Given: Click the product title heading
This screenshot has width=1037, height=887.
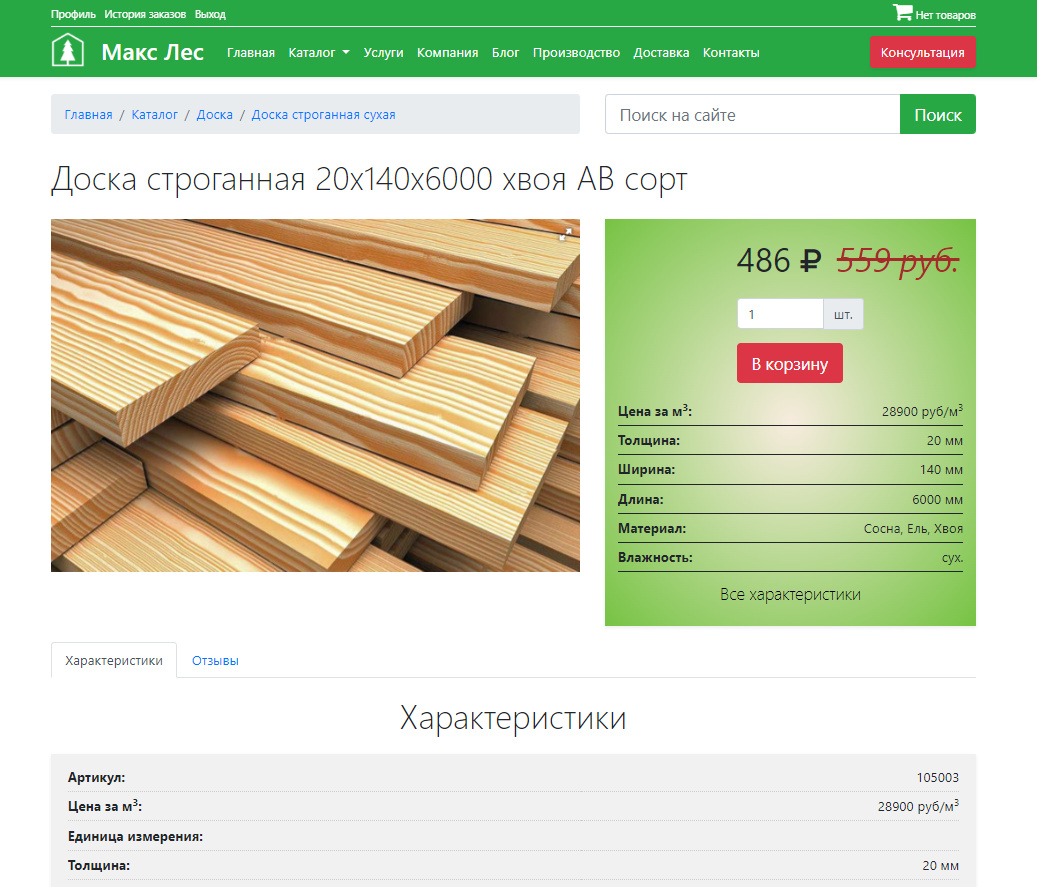Looking at the screenshot, I should 369,179.
